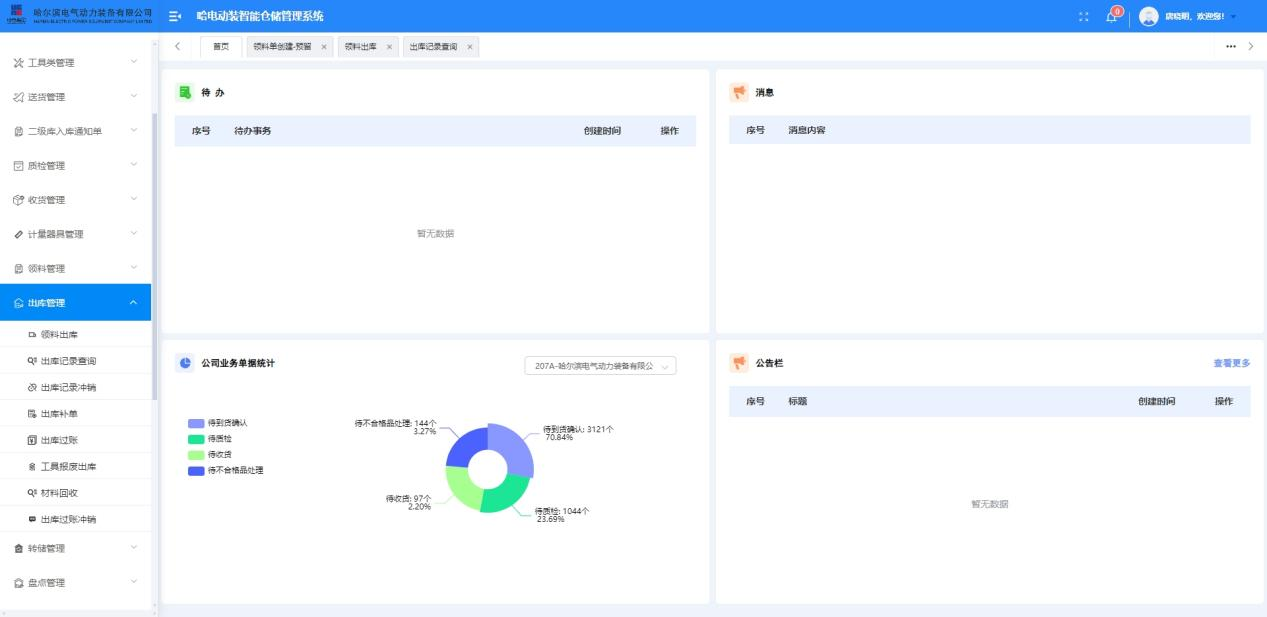1267x617 pixels.
Task: Switch to the 出库记录查询 tab
Action: tap(433, 47)
